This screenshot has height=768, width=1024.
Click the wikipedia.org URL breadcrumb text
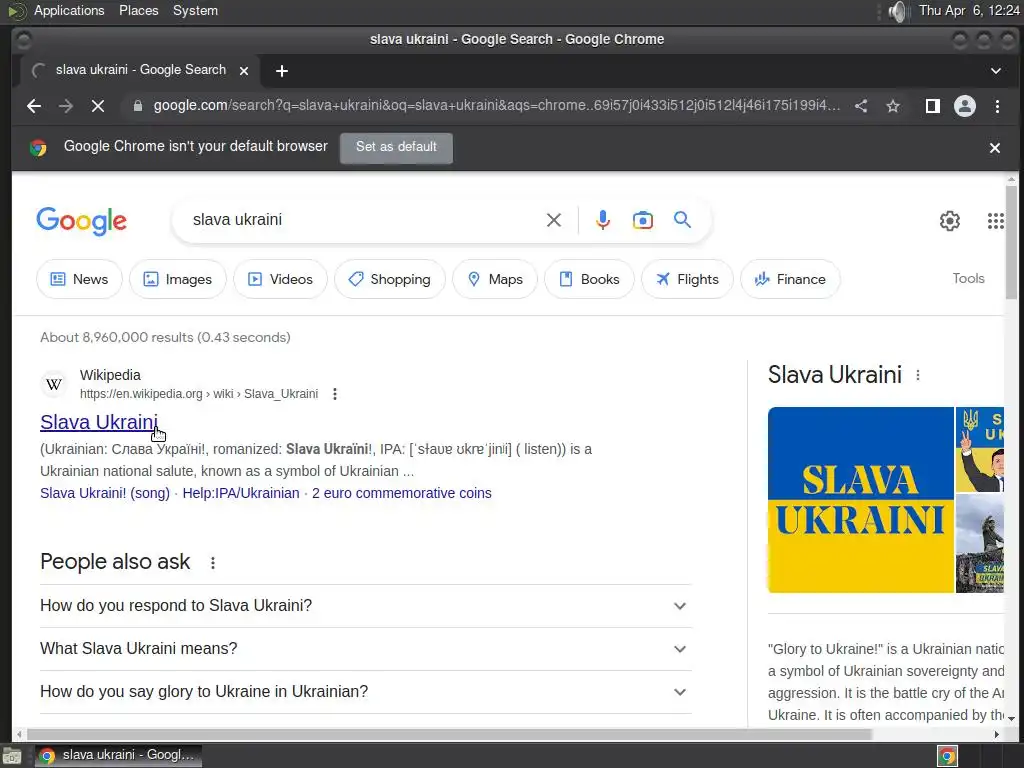point(199,394)
